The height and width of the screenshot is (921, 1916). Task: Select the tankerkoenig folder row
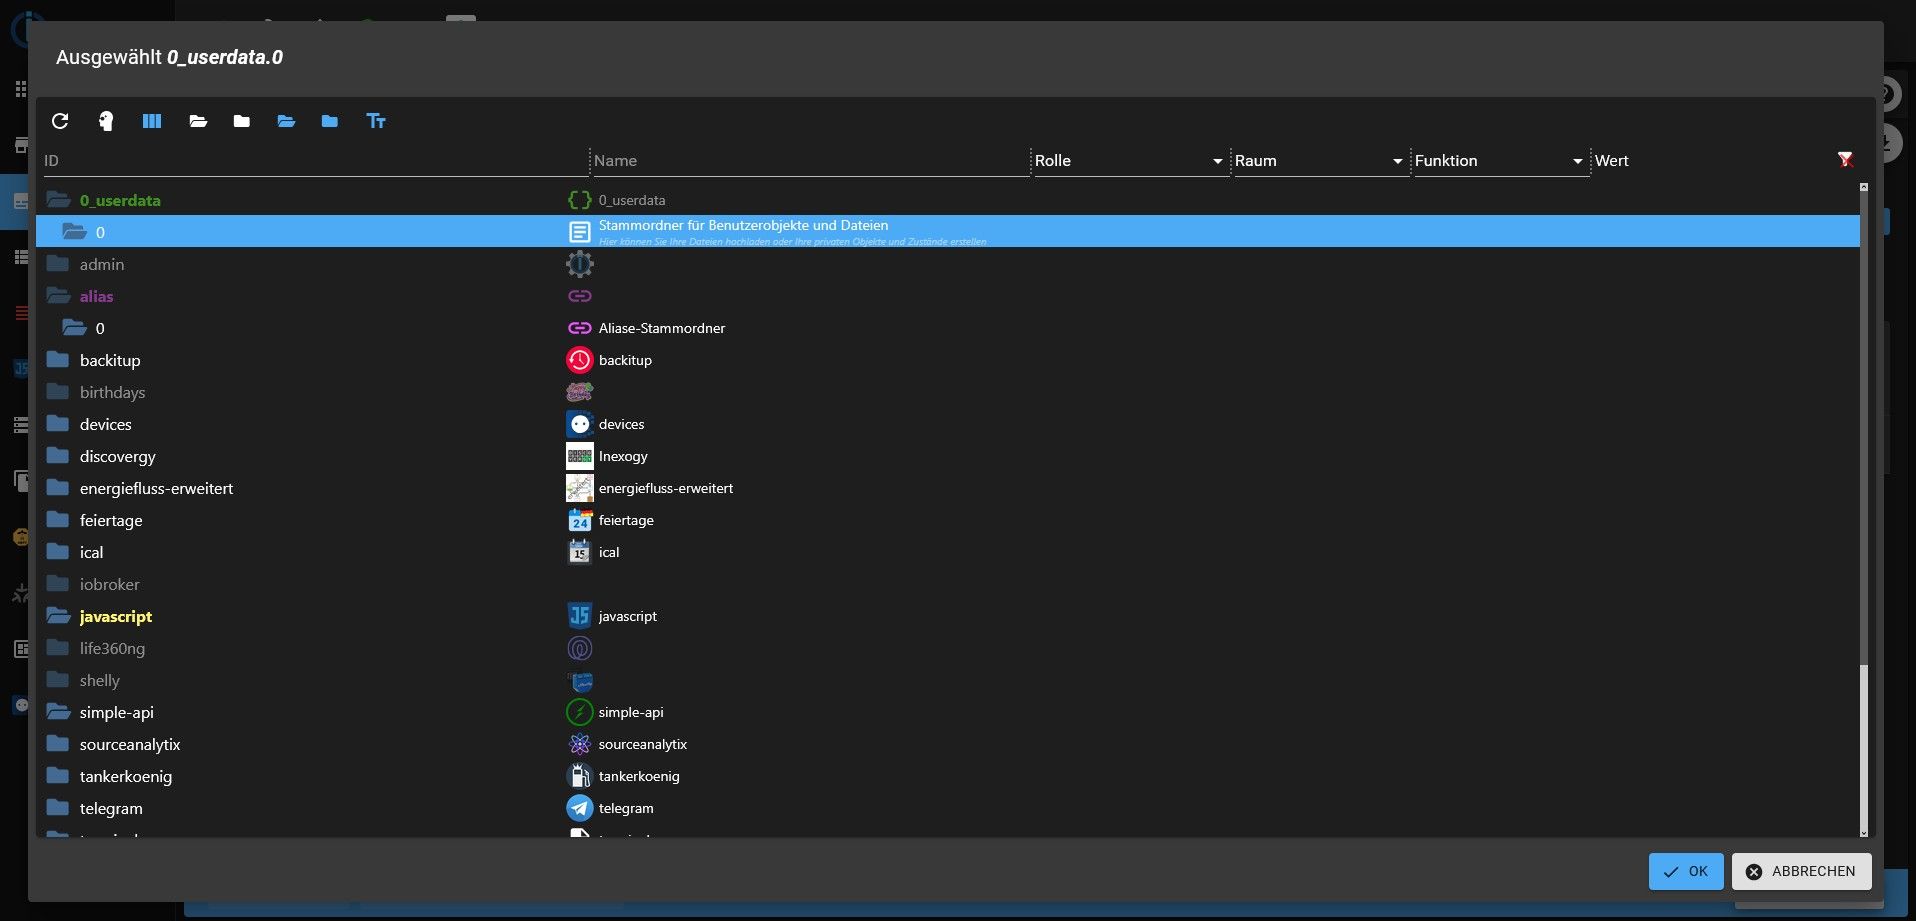pyautogui.click(x=948, y=776)
